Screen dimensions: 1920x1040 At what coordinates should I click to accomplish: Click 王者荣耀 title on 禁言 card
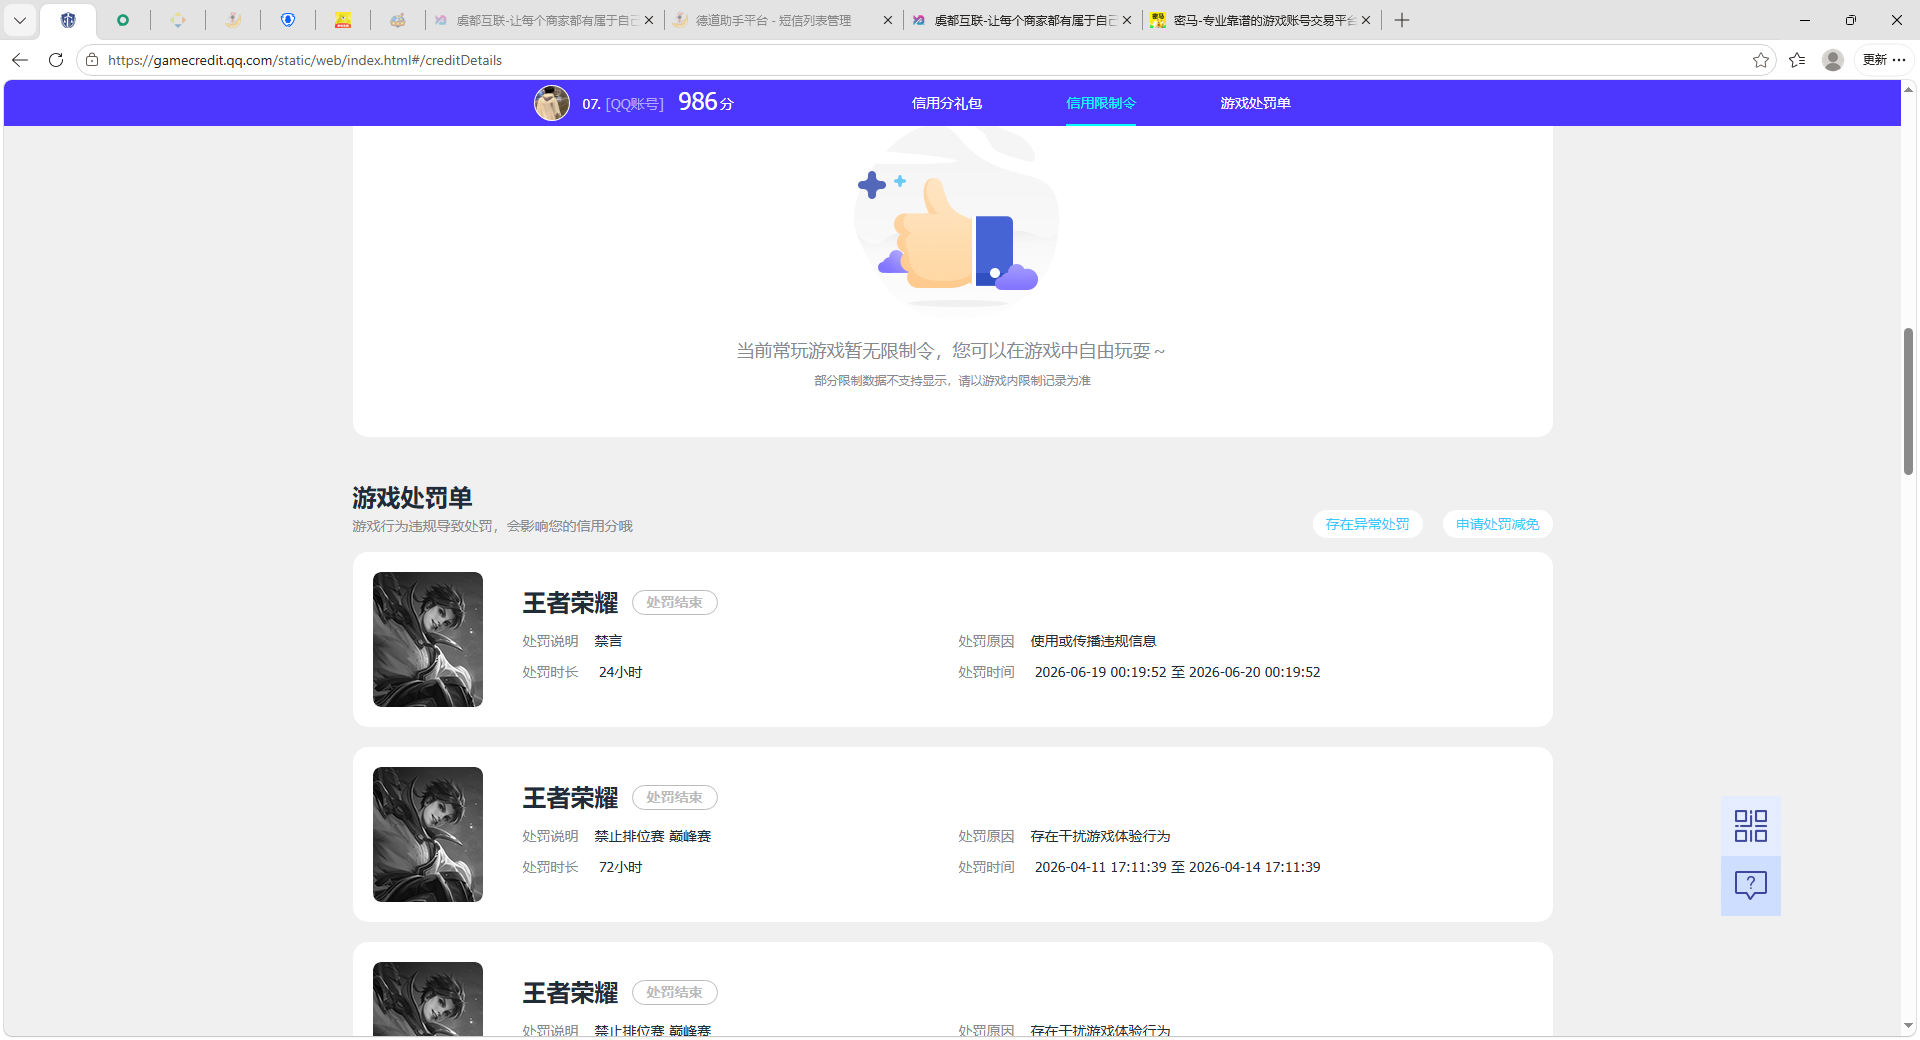(570, 603)
